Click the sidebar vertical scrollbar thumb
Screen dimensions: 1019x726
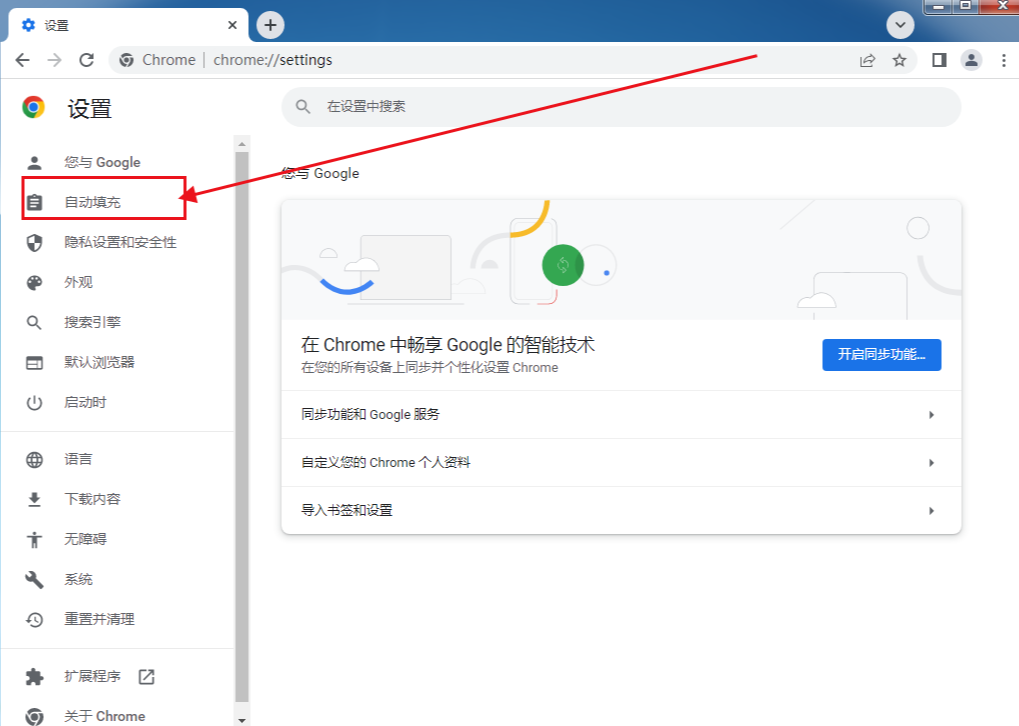pyautogui.click(x=242, y=427)
